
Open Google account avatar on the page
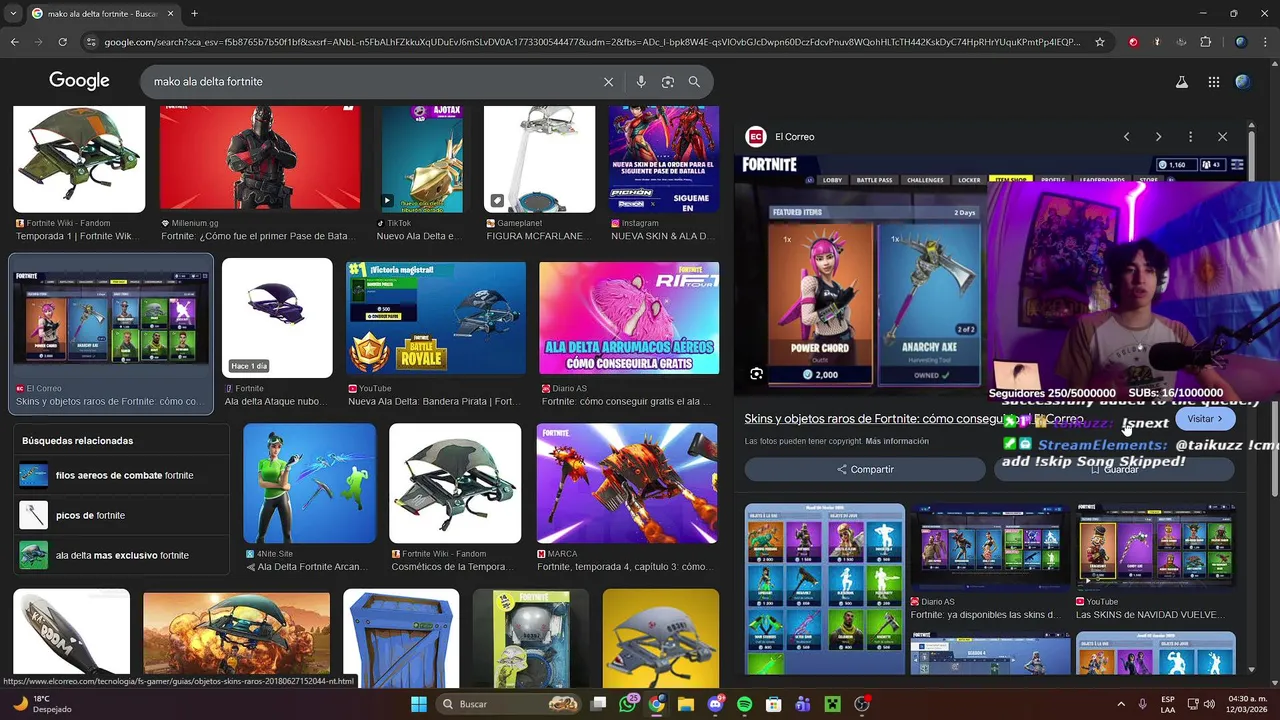pyautogui.click(x=1243, y=82)
